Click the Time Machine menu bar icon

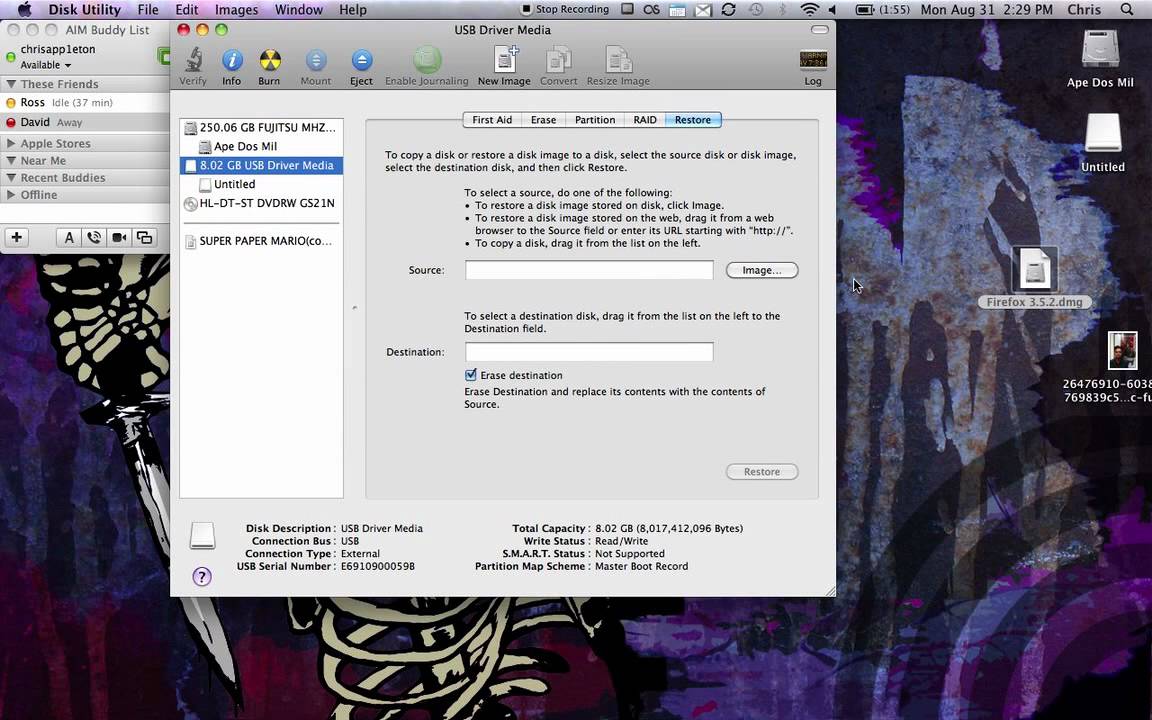click(x=755, y=10)
